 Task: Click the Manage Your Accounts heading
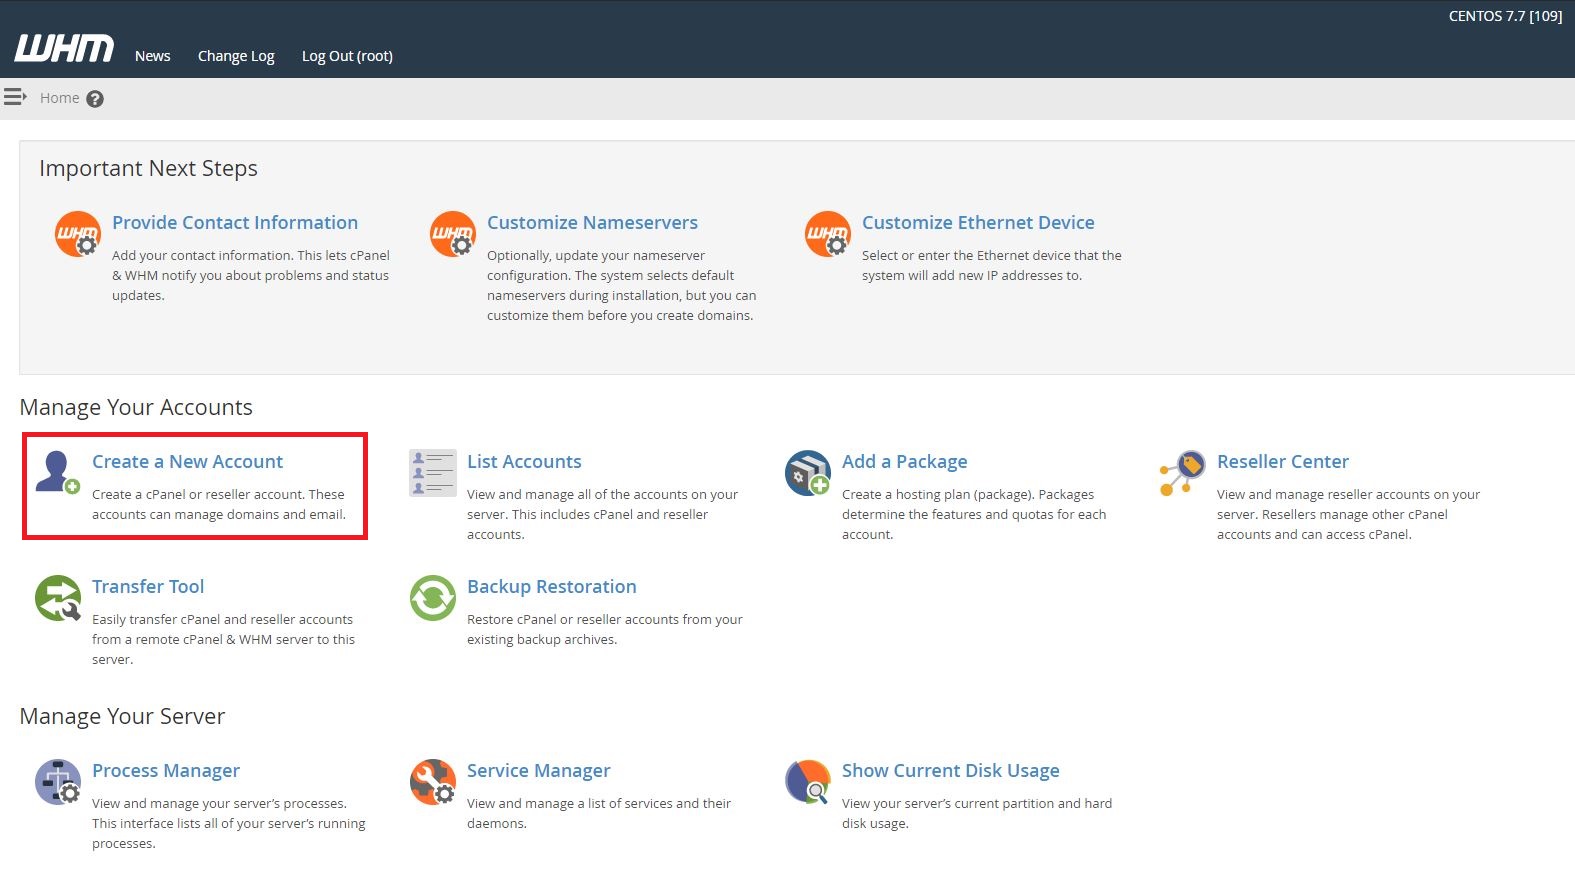(x=136, y=408)
